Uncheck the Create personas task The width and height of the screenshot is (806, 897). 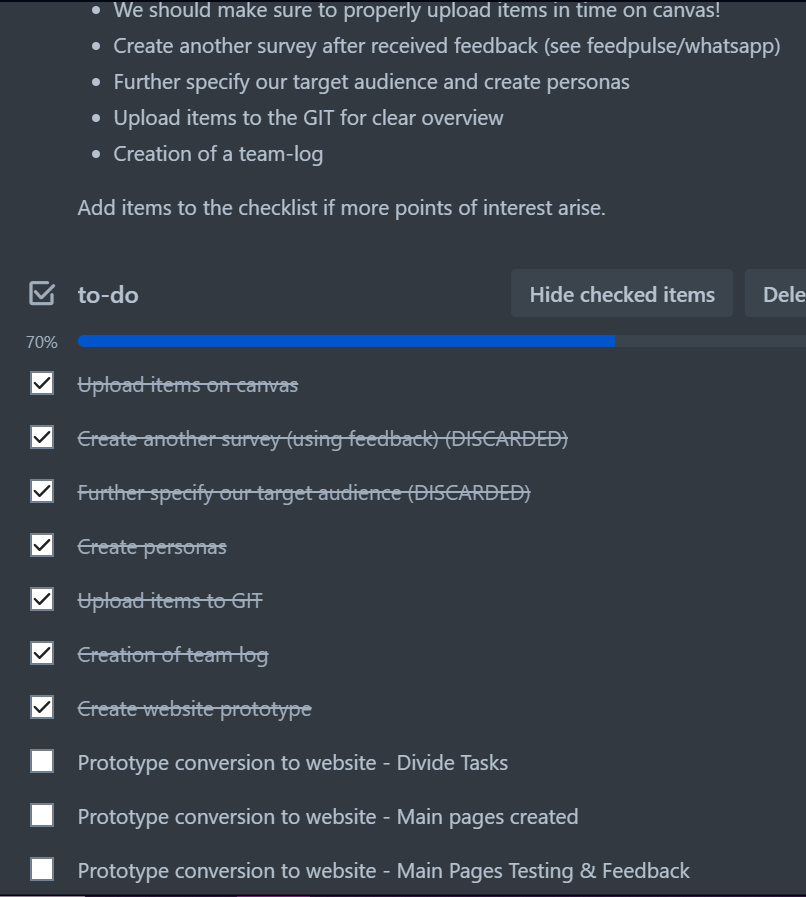[x=41, y=546]
